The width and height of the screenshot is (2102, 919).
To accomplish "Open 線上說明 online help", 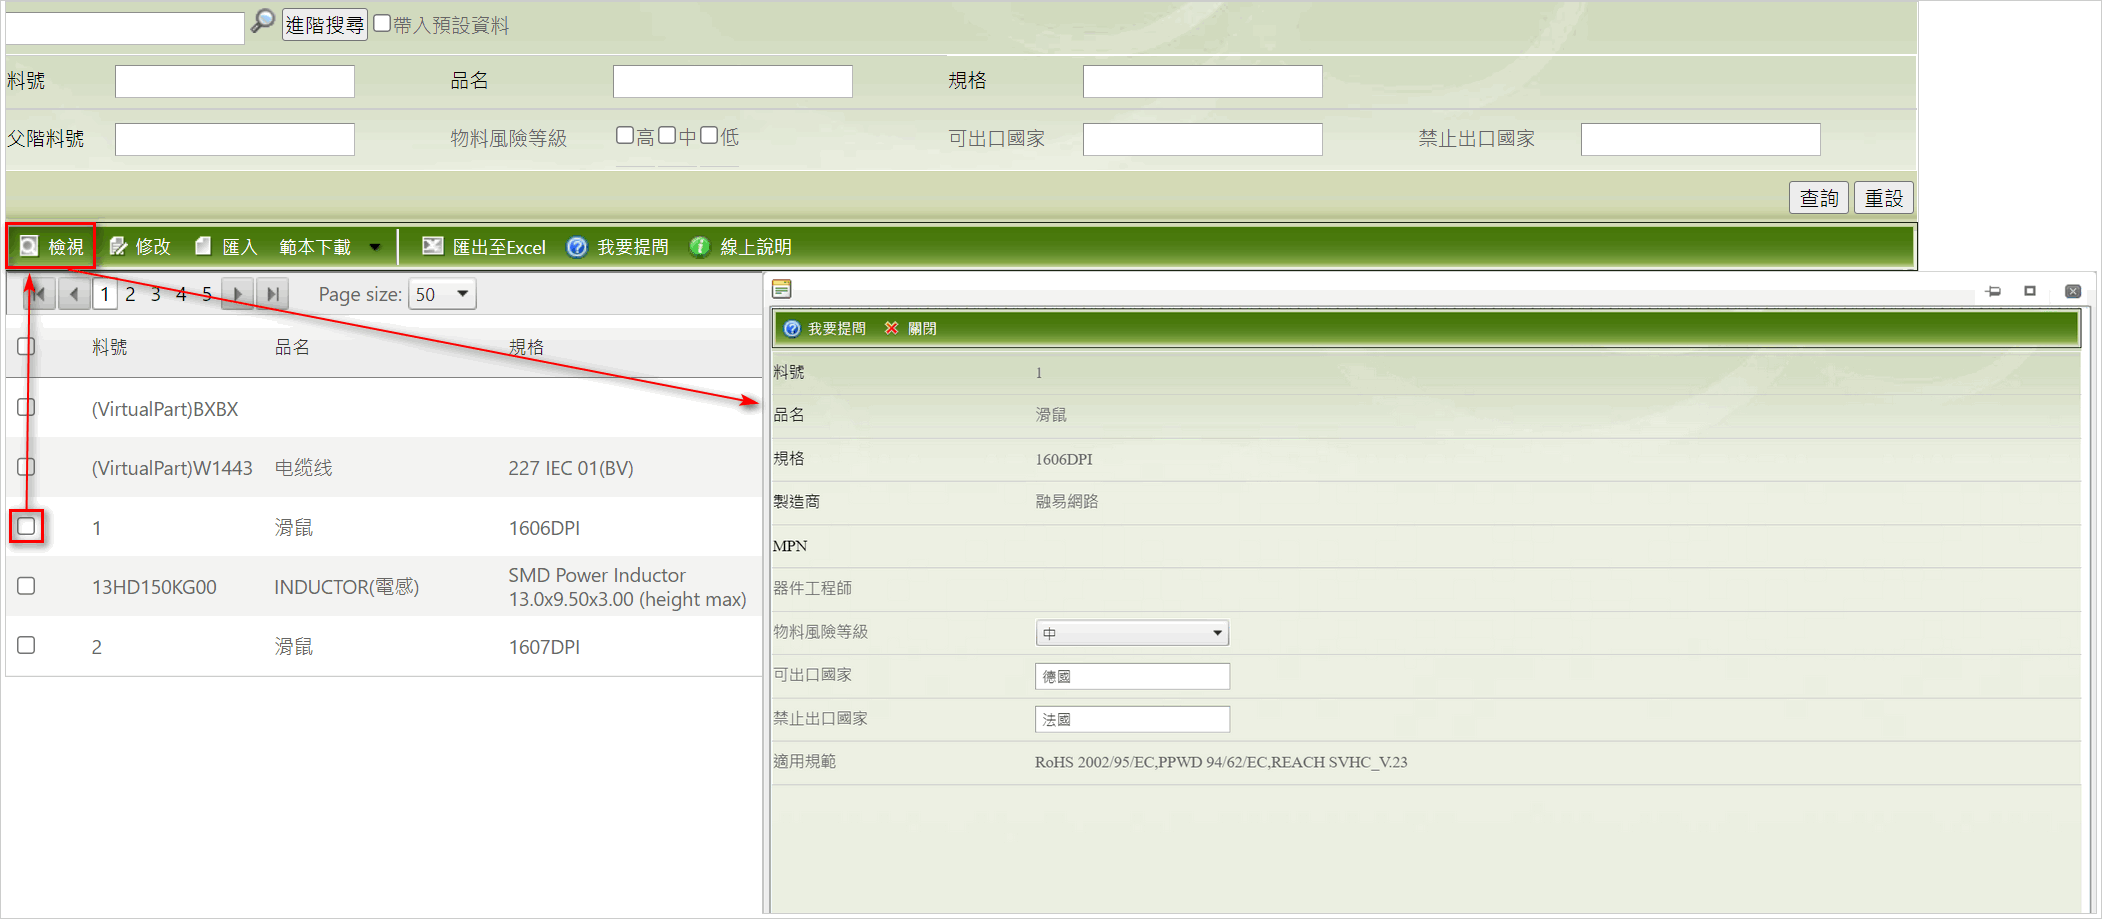I will tap(741, 246).
